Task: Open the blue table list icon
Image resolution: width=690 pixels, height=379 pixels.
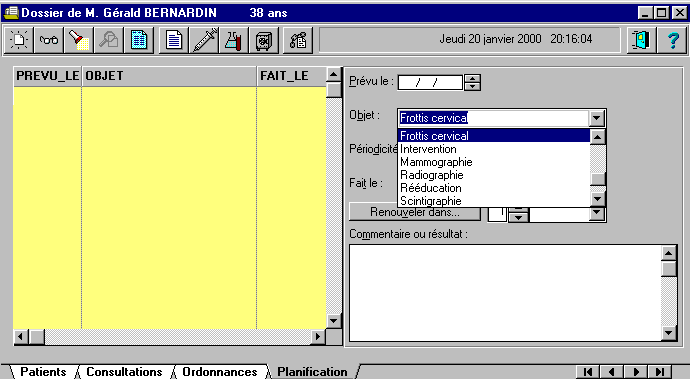Action: click(x=139, y=40)
